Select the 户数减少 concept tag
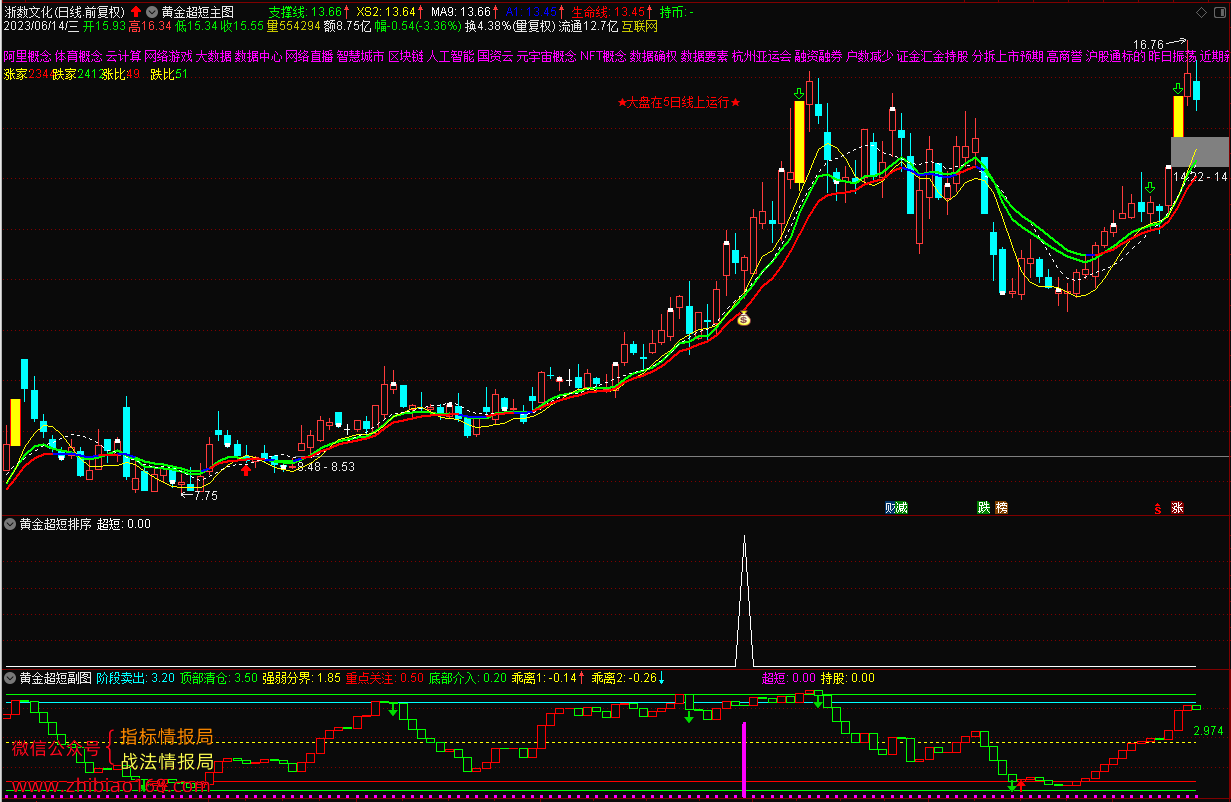 tap(870, 56)
